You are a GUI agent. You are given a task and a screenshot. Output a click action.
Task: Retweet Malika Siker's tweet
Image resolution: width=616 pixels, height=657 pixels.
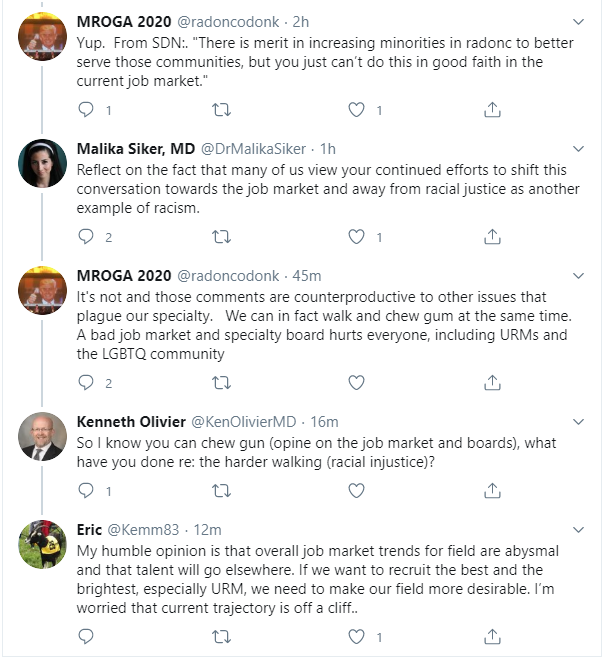tap(221, 237)
